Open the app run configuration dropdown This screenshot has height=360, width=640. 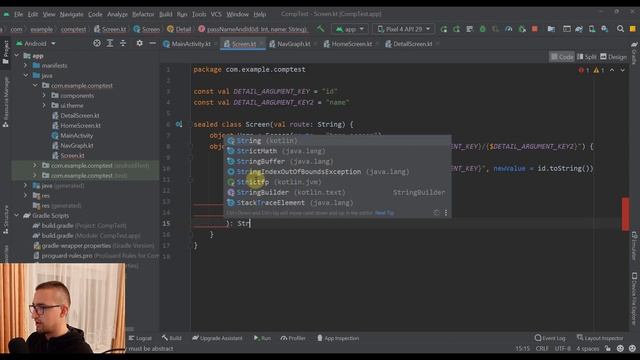350,29
